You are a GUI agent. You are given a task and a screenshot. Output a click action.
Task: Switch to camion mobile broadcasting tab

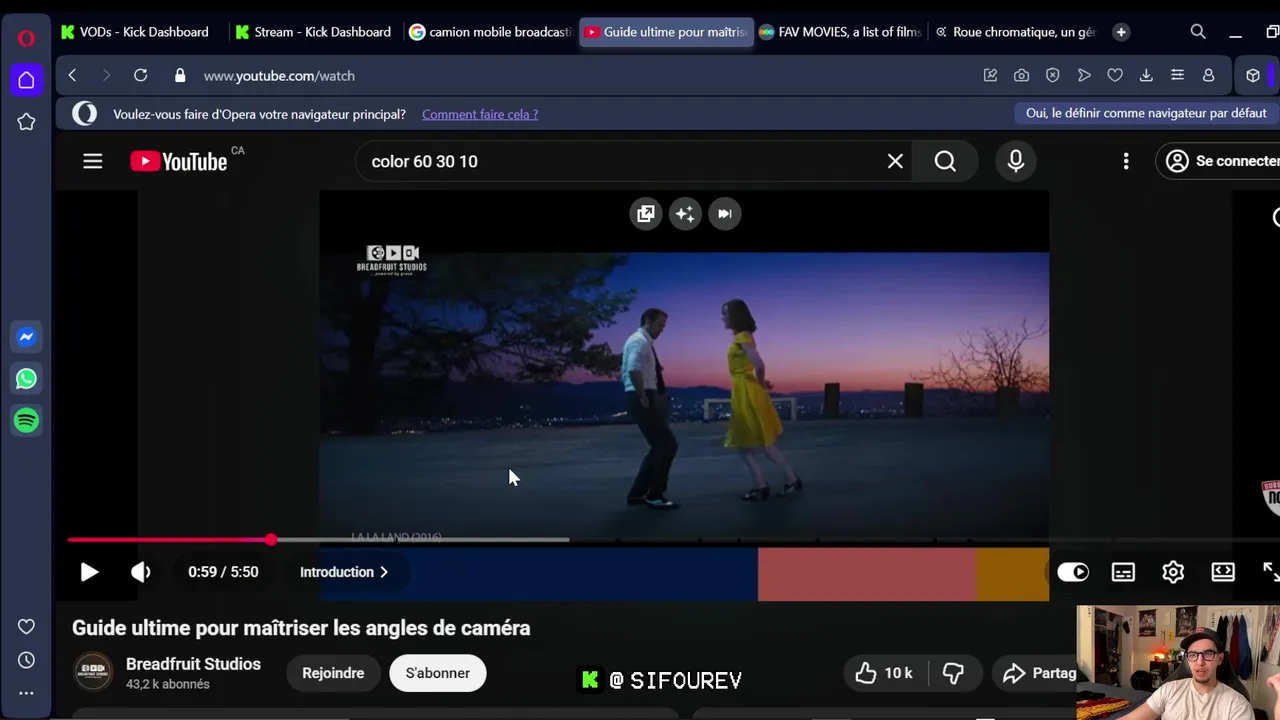(491, 32)
